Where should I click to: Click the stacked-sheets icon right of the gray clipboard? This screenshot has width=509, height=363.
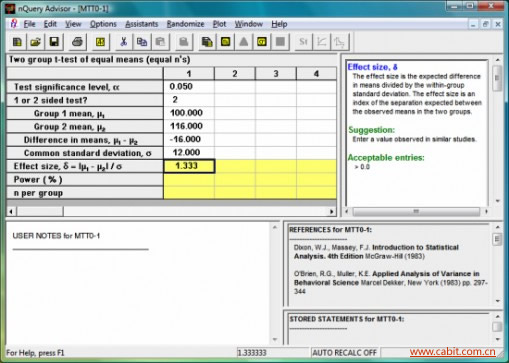coord(207,42)
